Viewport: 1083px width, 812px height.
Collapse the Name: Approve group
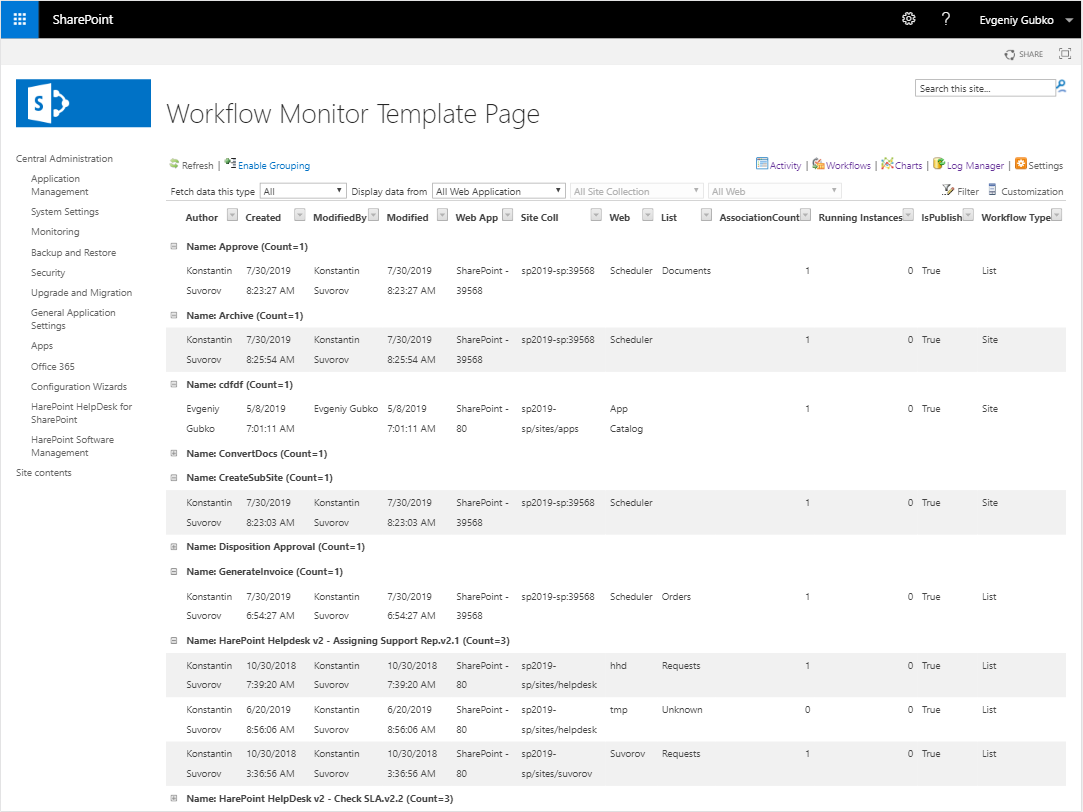[x=174, y=246]
